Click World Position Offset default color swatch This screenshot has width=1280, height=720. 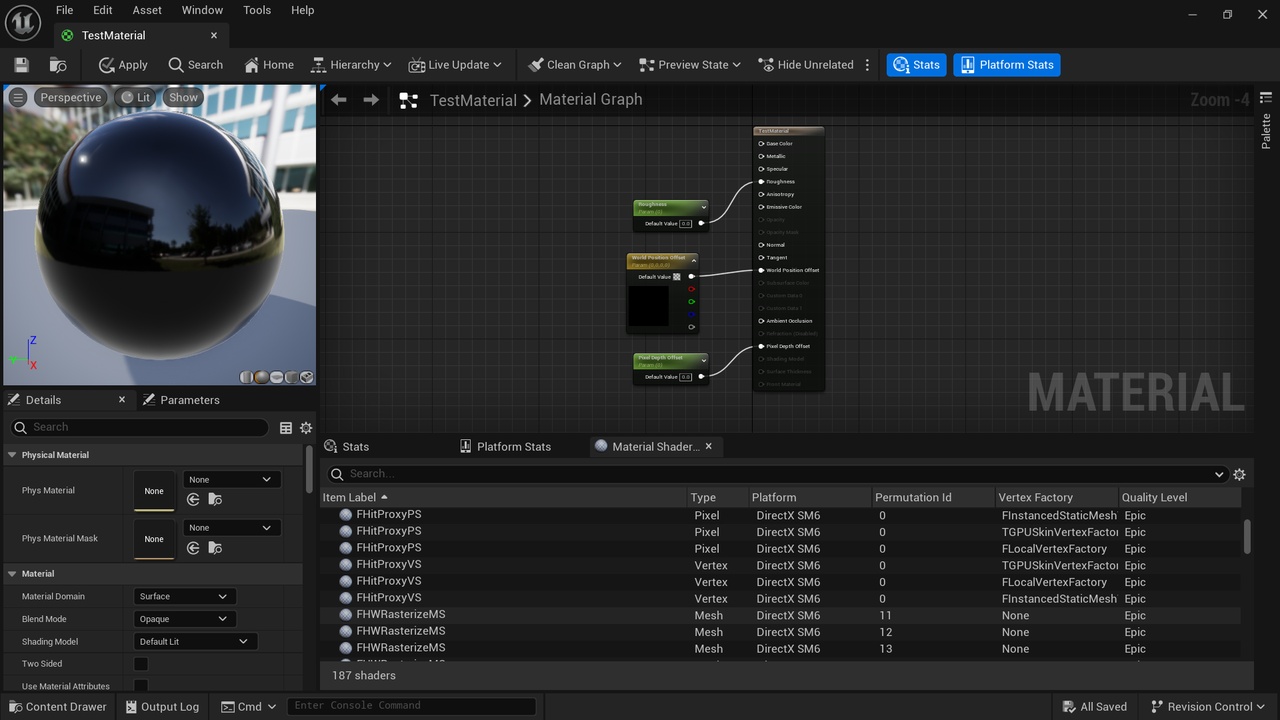point(677,277)
